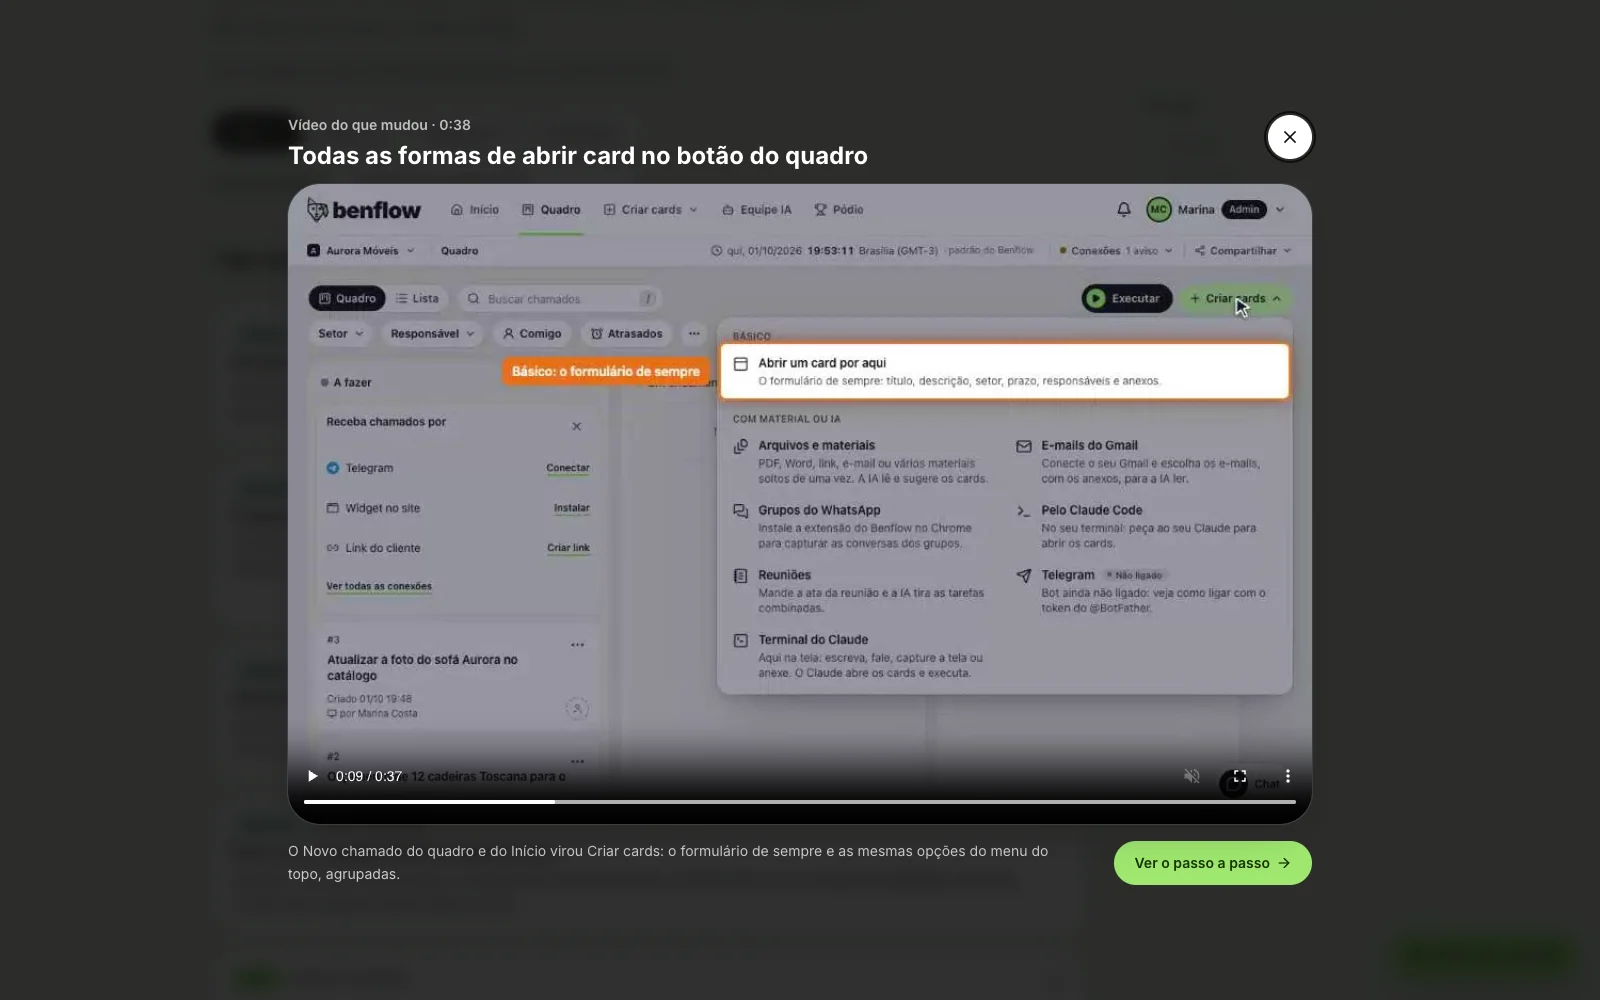Choose the 'Pelo Claude Code' terminal prompt icon
This screenshot has width=1600, height=1000.
[x=1024, y=511]
